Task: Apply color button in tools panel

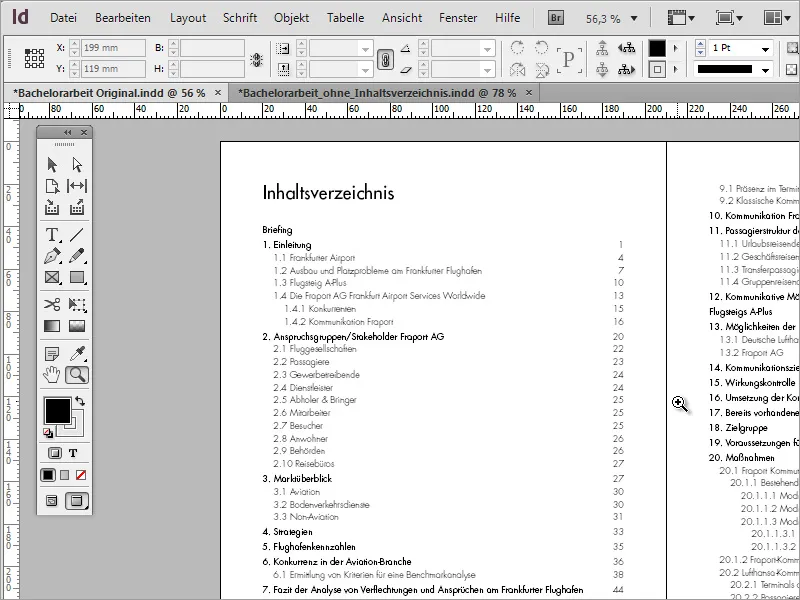Action: point(48,475)
